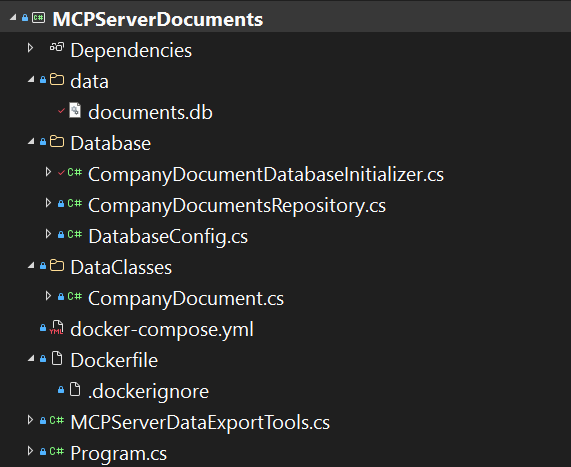Viewport: 571px width, 467px height.
Task: Click the .dockerignore file icon
Action: (75, 389)
